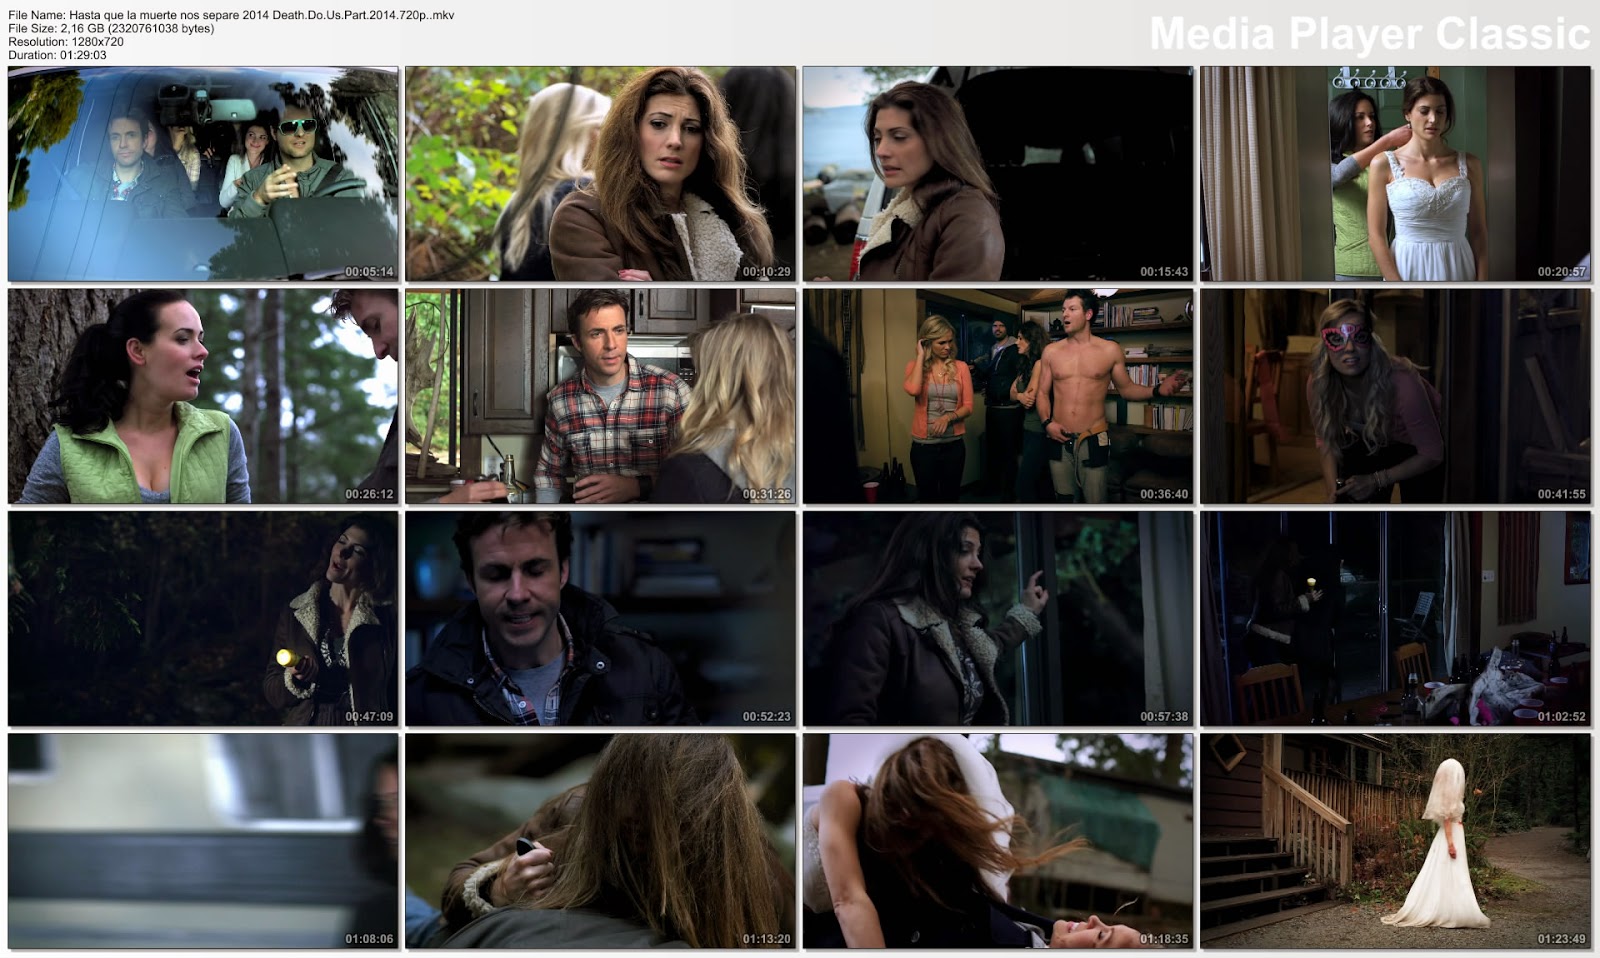This screenshot has height=958, width=1600.
Task: Open the thumbnail stamped 00:20:57
Action: click(x=1395, y=174)
